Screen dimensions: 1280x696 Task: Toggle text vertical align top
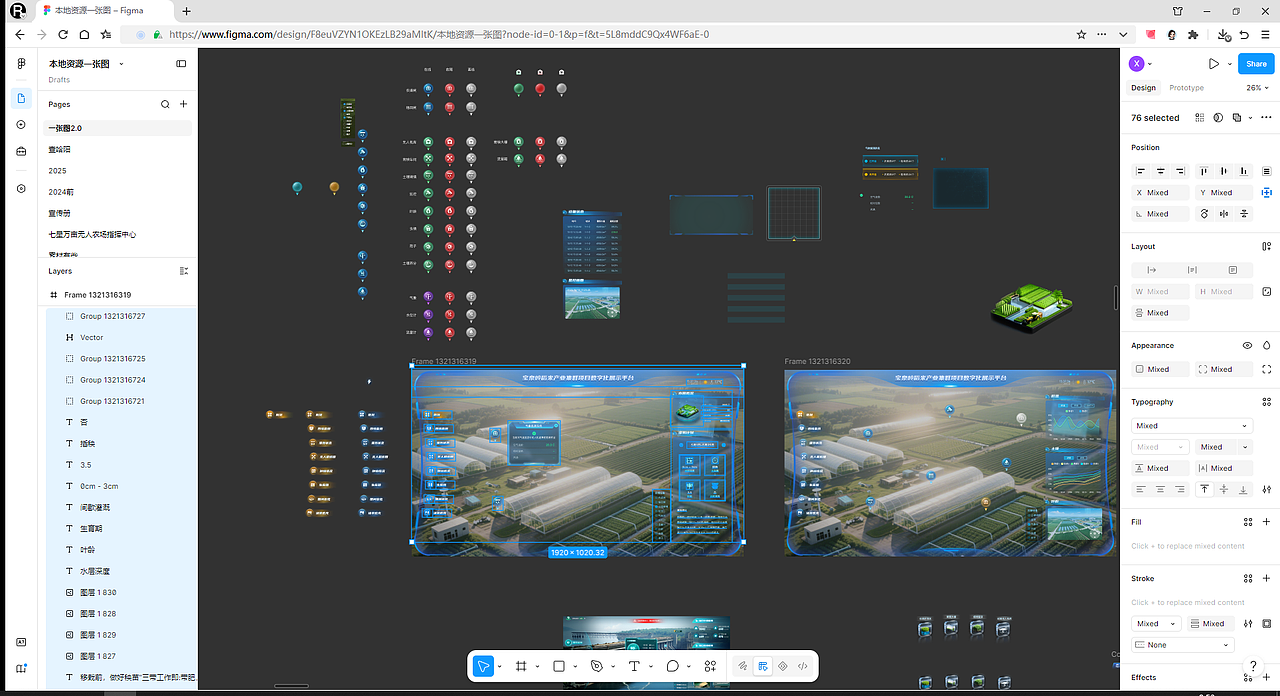click(x=1204, y=489)
